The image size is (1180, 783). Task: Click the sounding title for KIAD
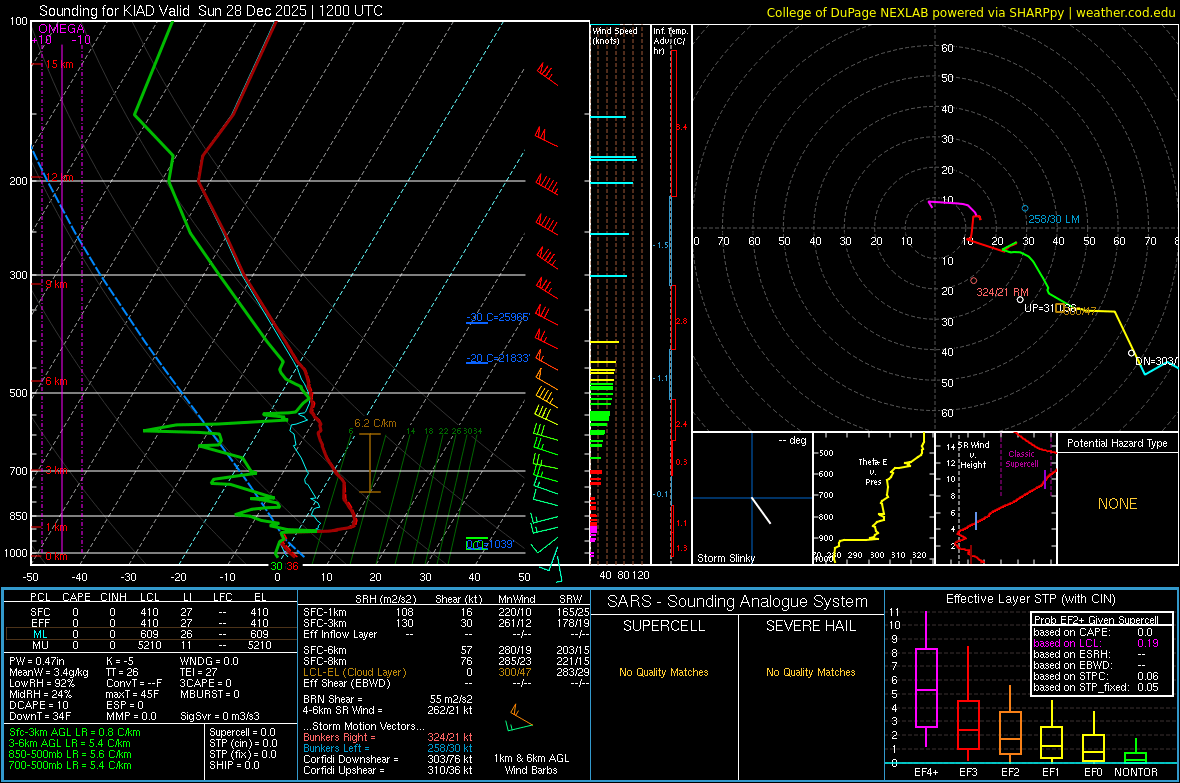(x=211, y=11)
